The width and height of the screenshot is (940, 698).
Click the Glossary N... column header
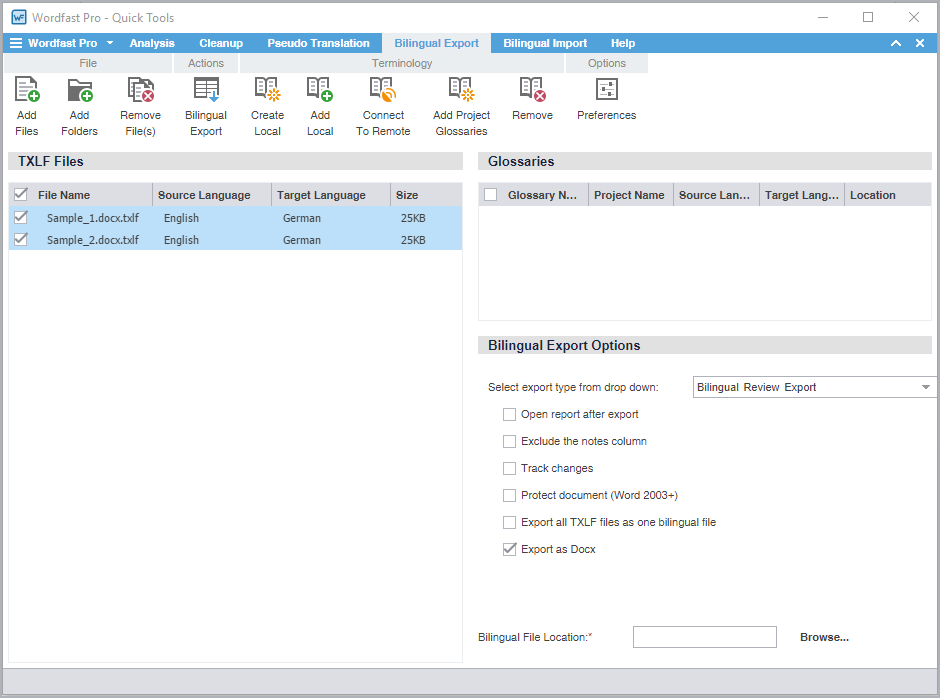click(542, 195)
